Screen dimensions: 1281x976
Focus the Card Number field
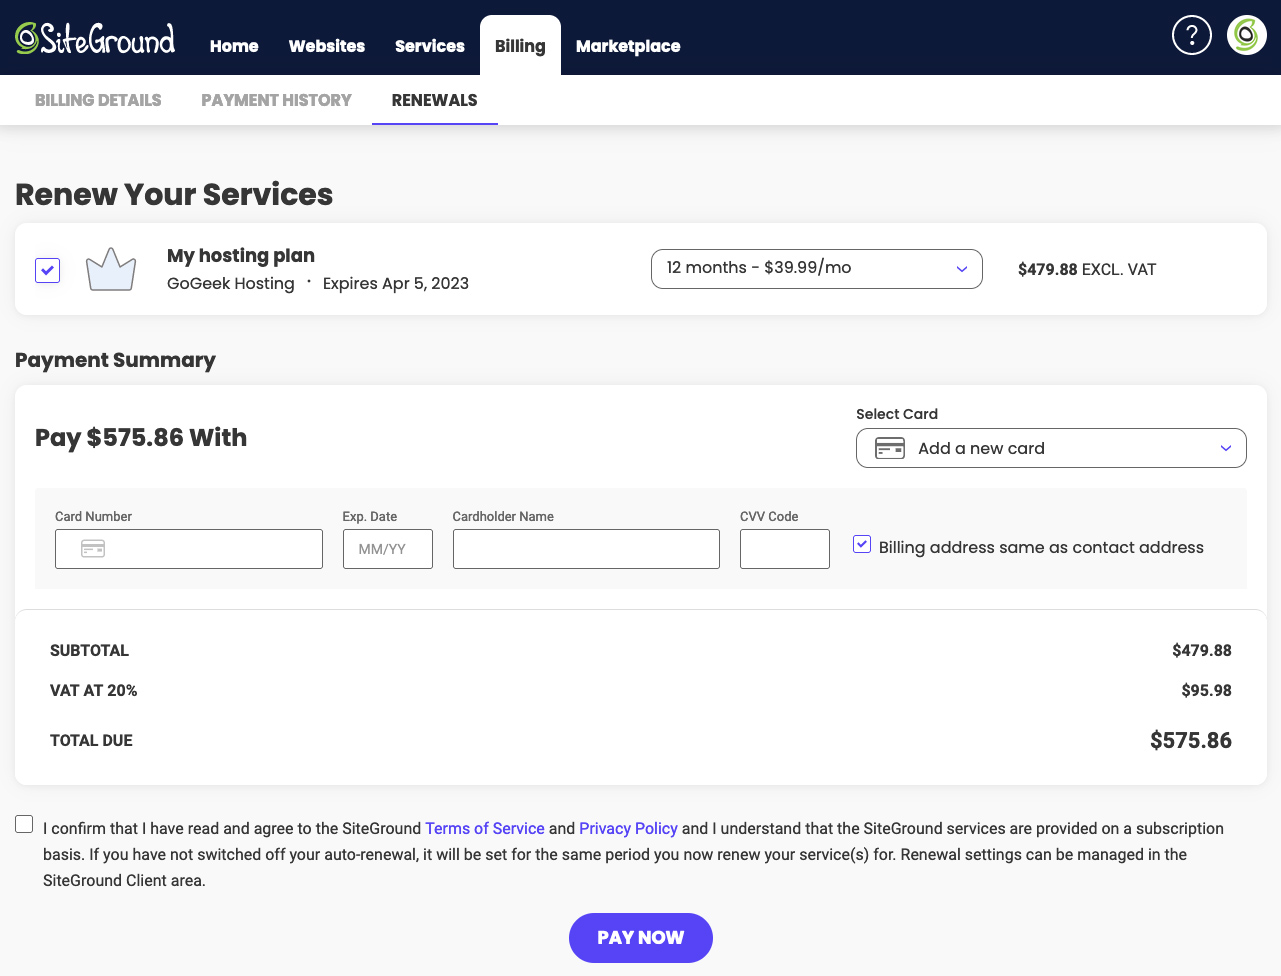click(189, 549)
